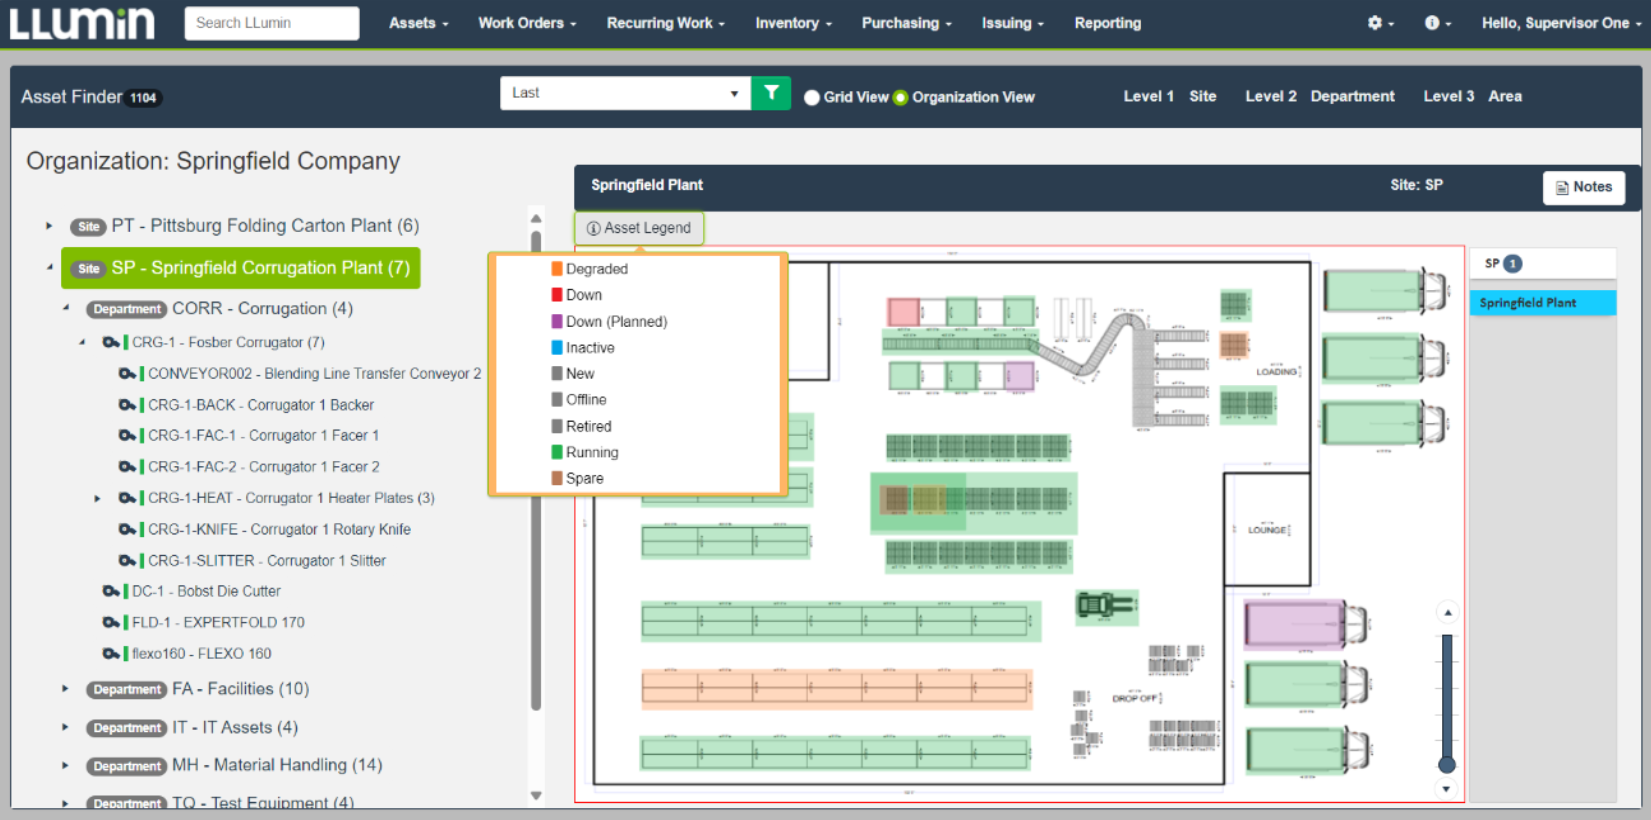Open the Last filter dropdown
This screenshot has height=820, width=1651.
pyautogui.click(x=625, y=93)
